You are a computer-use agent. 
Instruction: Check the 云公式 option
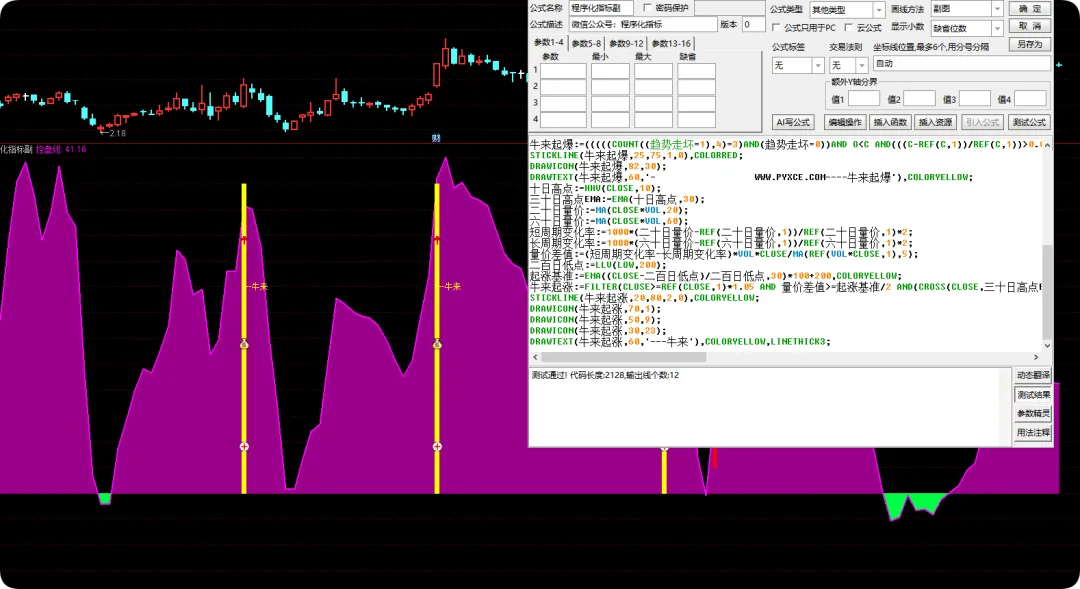click(x=849, y=28)
